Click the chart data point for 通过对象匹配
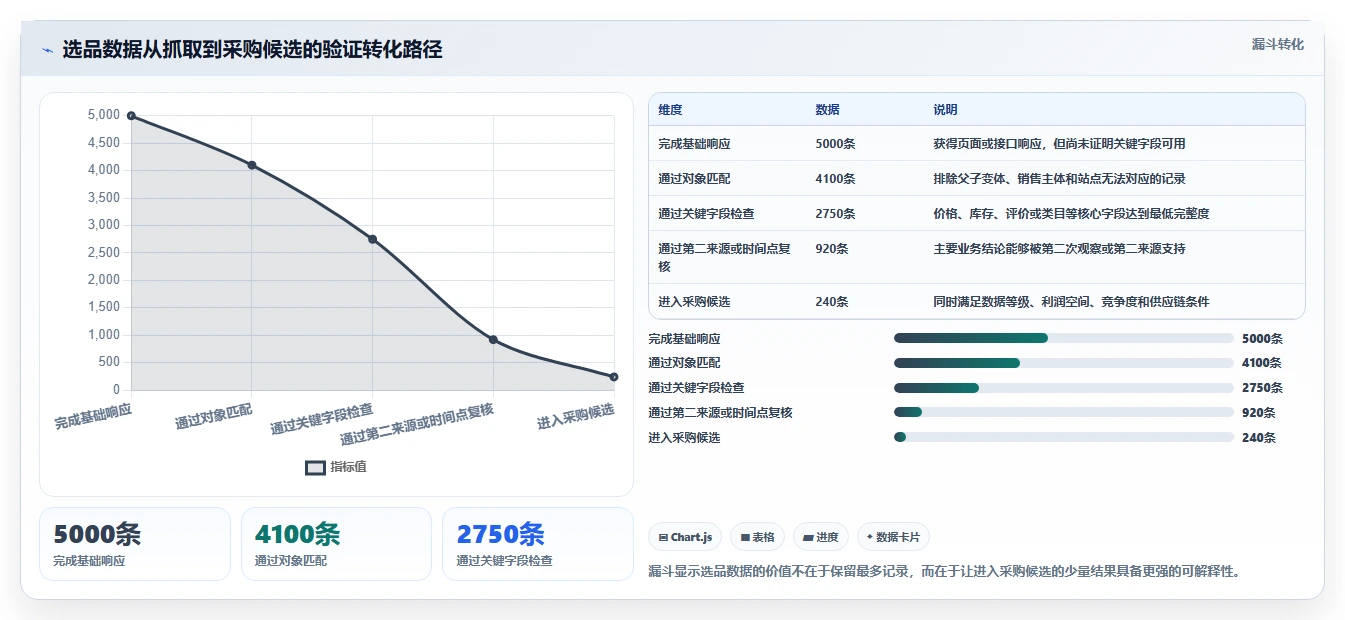This screenshot has height=620, width=1345. coord(252,165)
